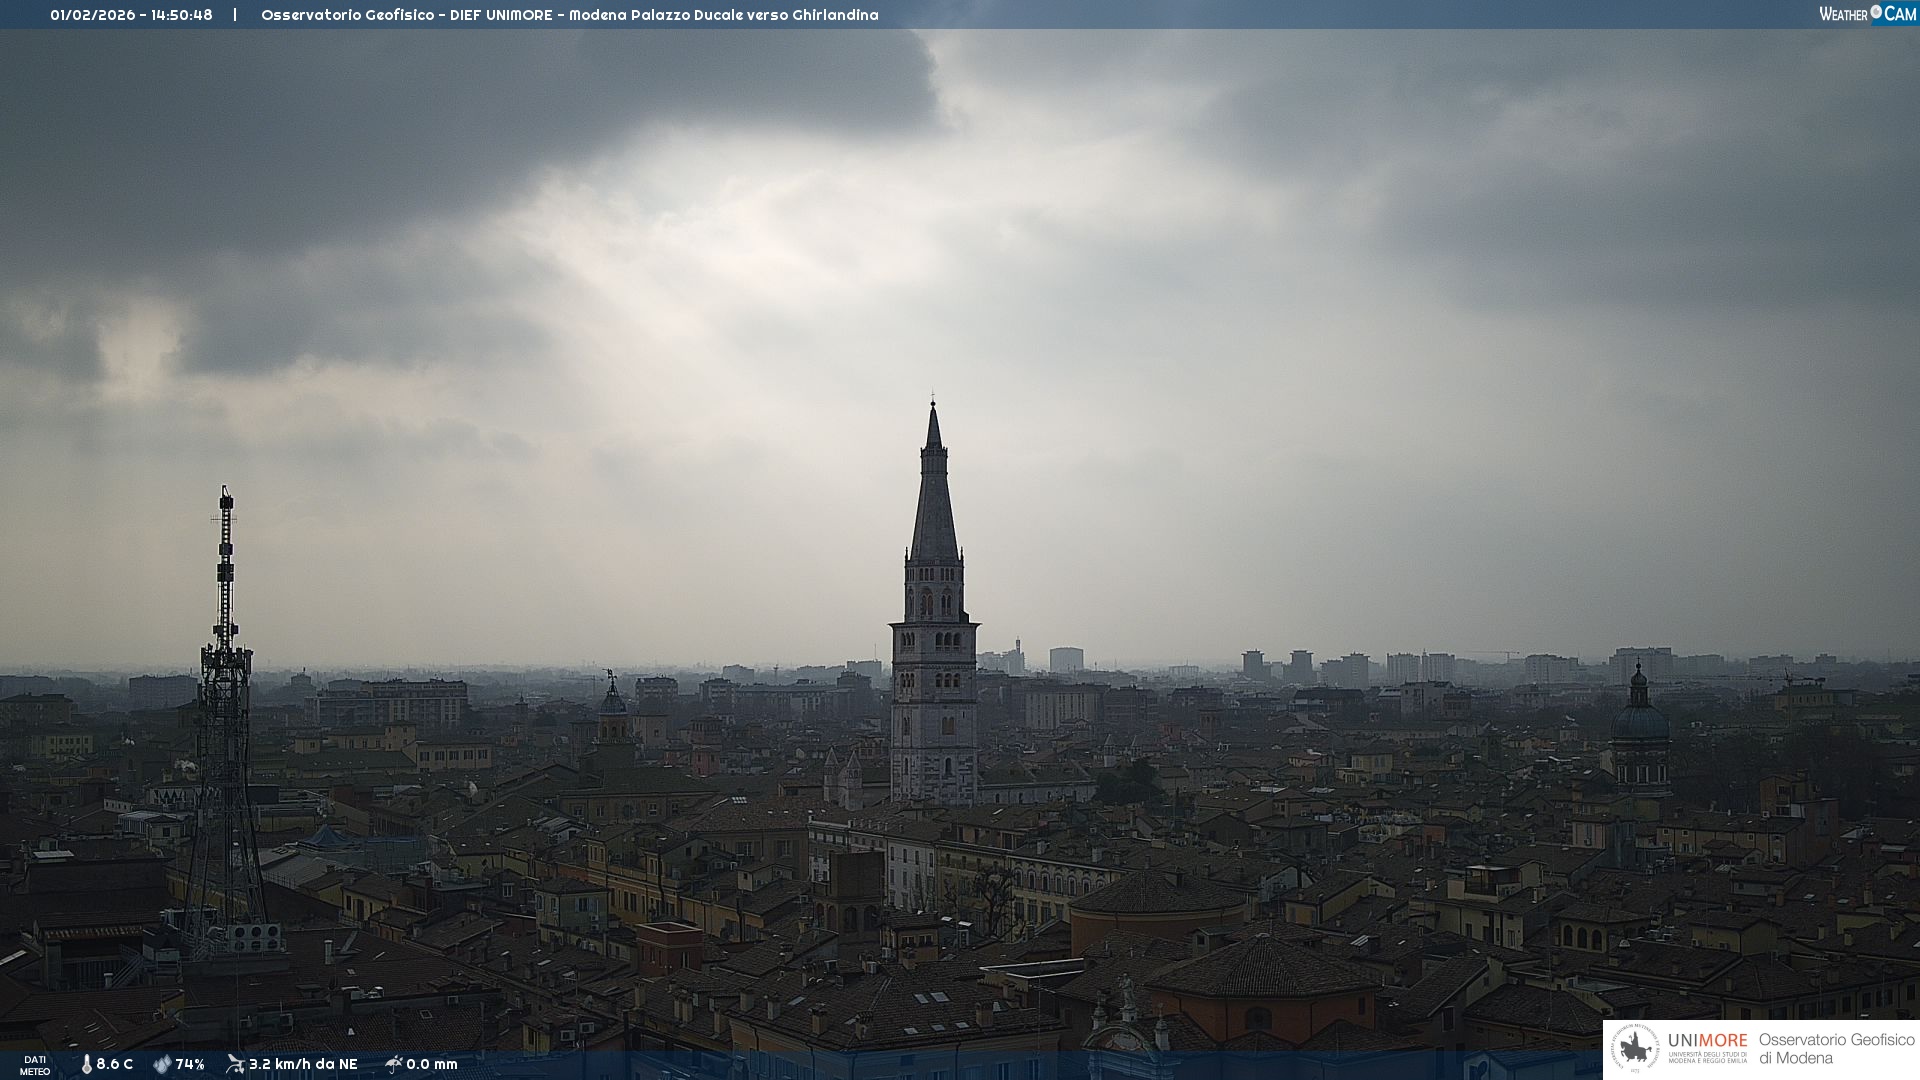Viewport: 1920px width, 1080px height.
Task: Click the humidity water drops icon
Action: pyautogui.click(x=162, y=1065)
